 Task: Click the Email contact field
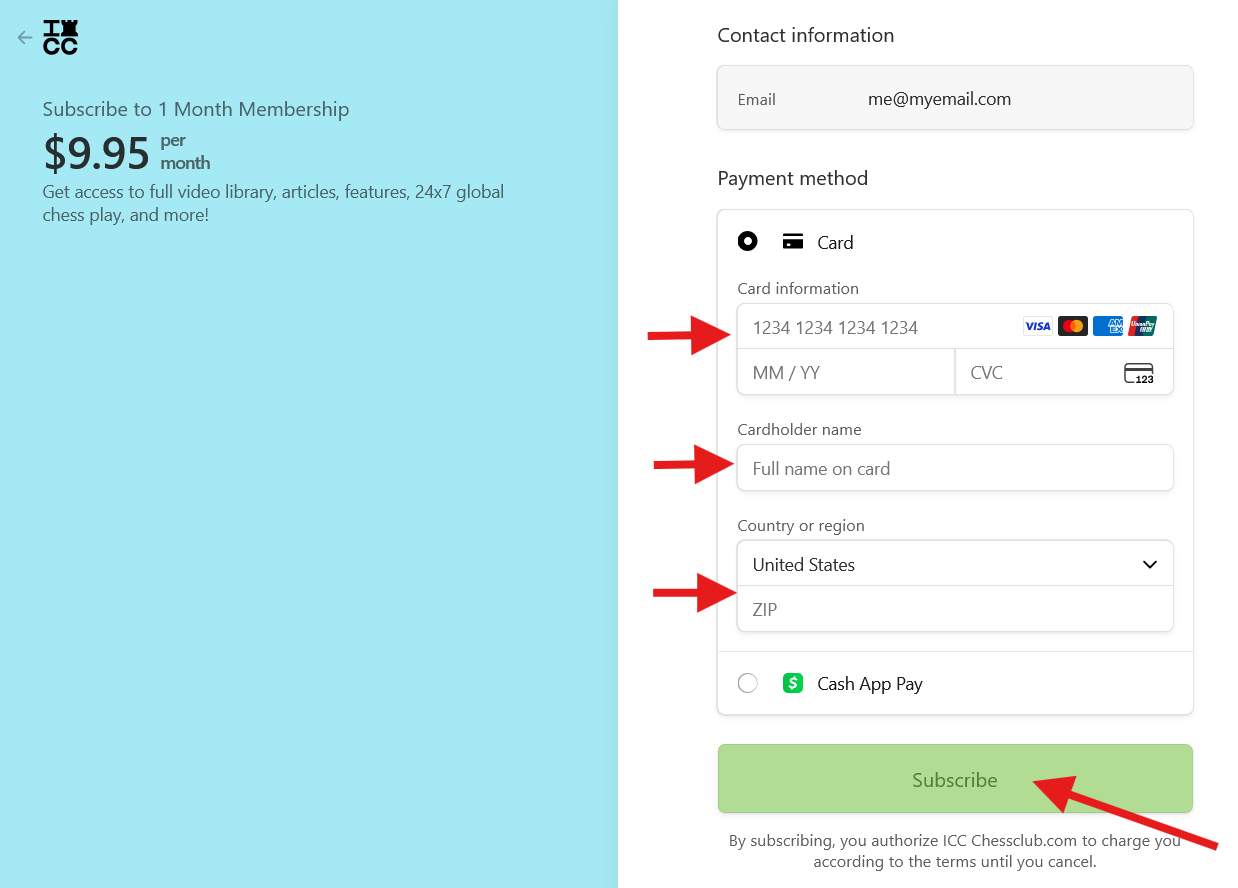tap(955, 99)
